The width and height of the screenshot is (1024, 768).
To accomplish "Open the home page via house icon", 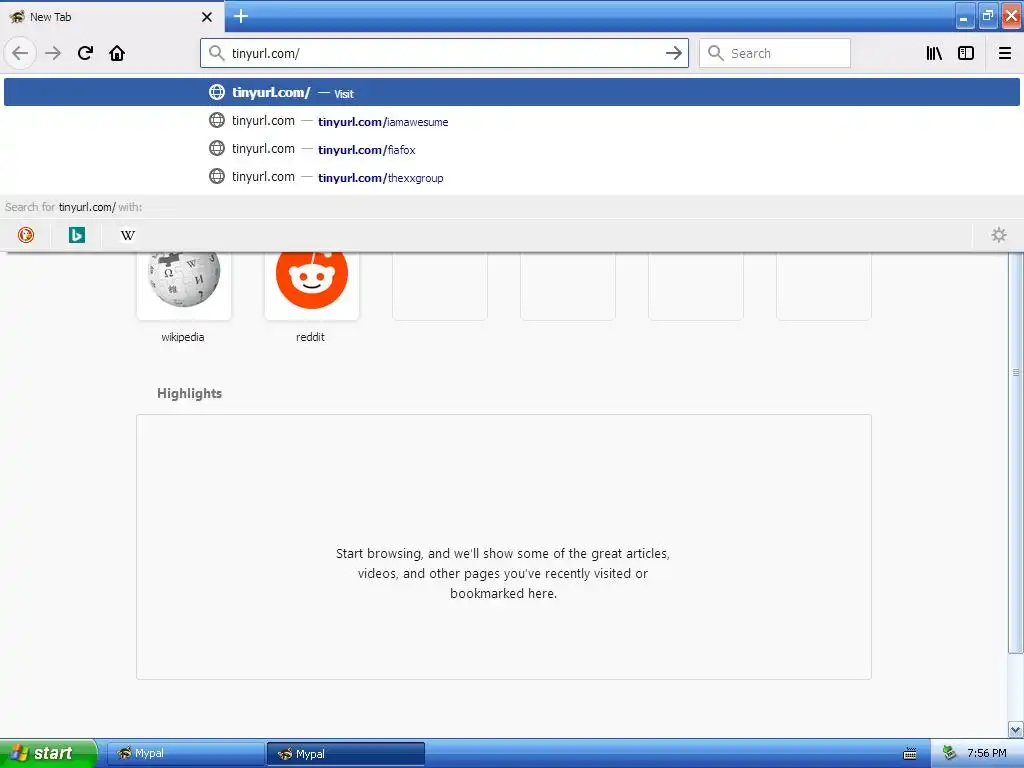I will click(x=117, y=53).
